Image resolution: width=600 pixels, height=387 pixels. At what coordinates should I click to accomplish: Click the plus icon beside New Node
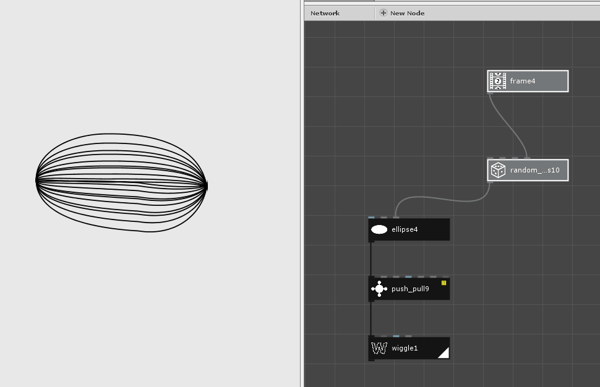(x=383, y=13)
